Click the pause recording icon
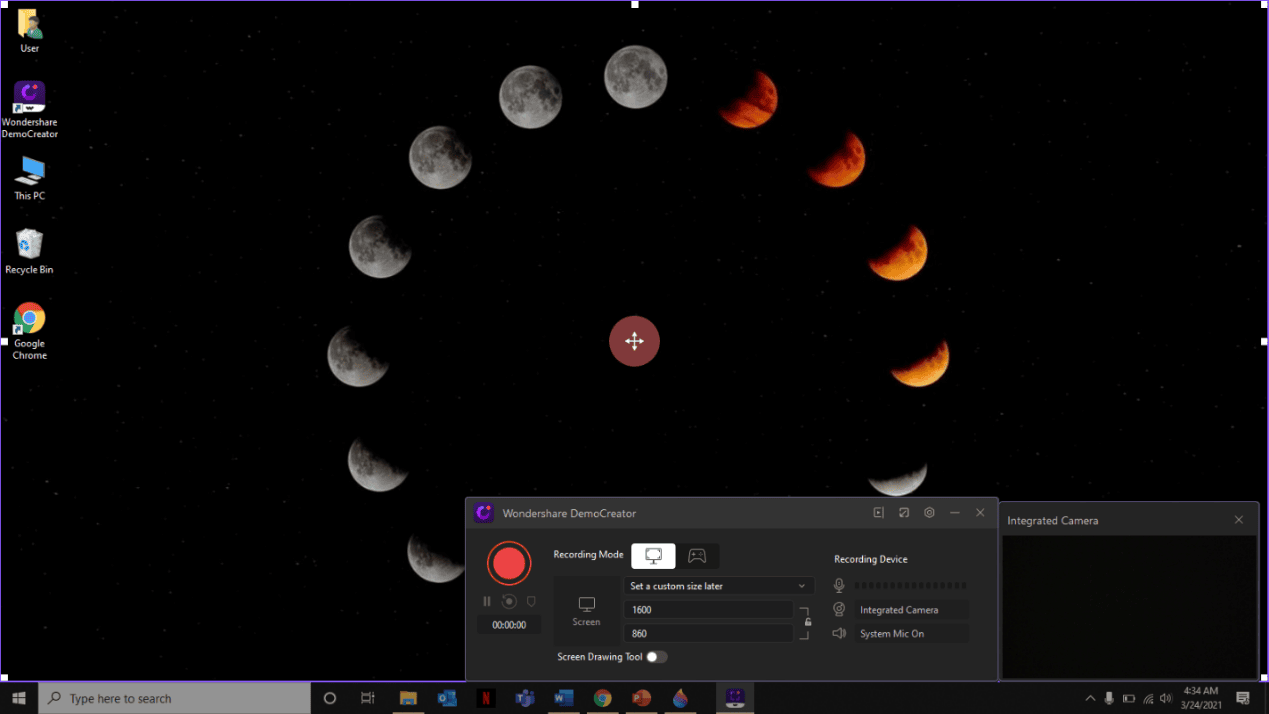This screenshot has width=1269, height=714. tap(487, 601)
